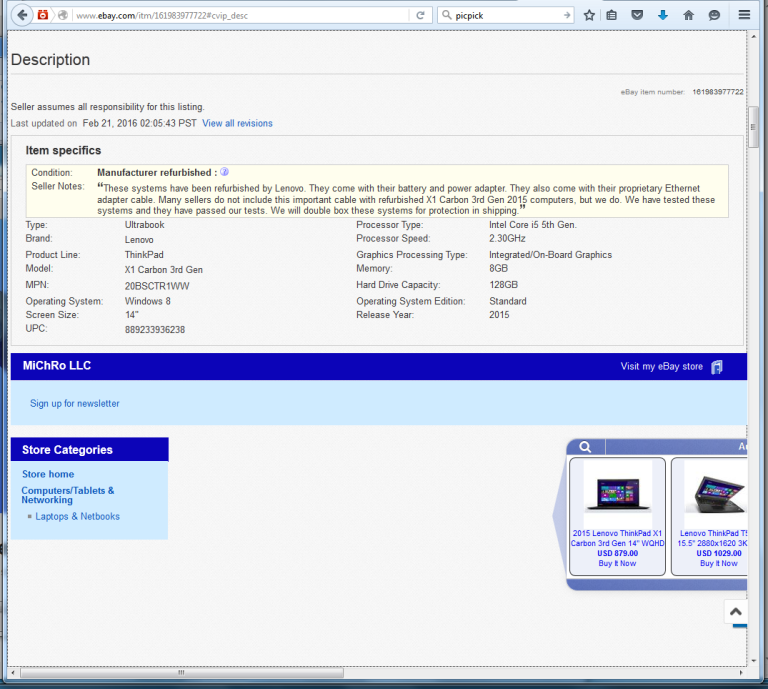The image size is (768, 689).
Task: Click the Description heading
Action: [50, 60]
